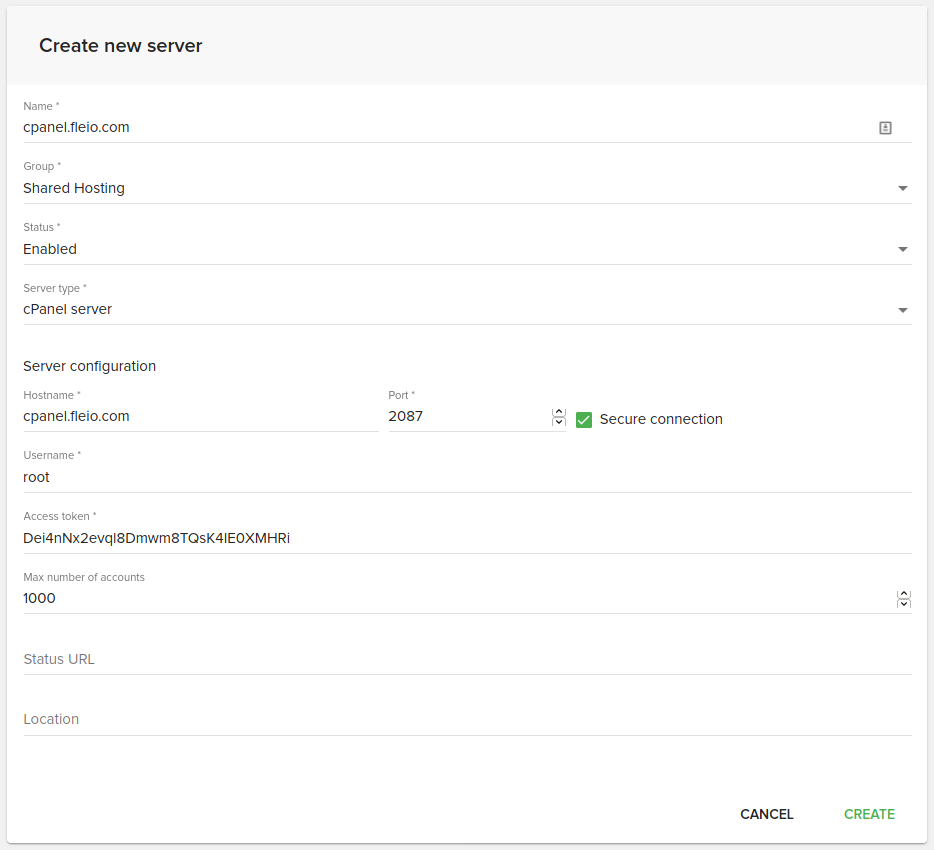Click into the Hostname input field

click(200, 417)
